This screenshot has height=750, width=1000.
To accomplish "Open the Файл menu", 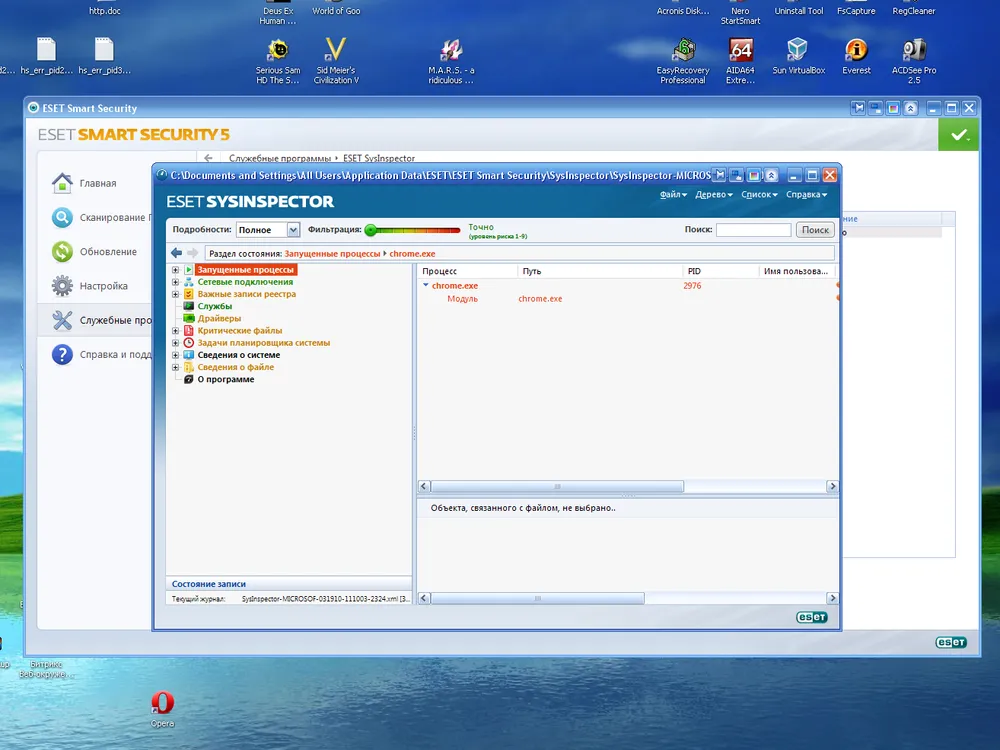I will tap(673, 195).
